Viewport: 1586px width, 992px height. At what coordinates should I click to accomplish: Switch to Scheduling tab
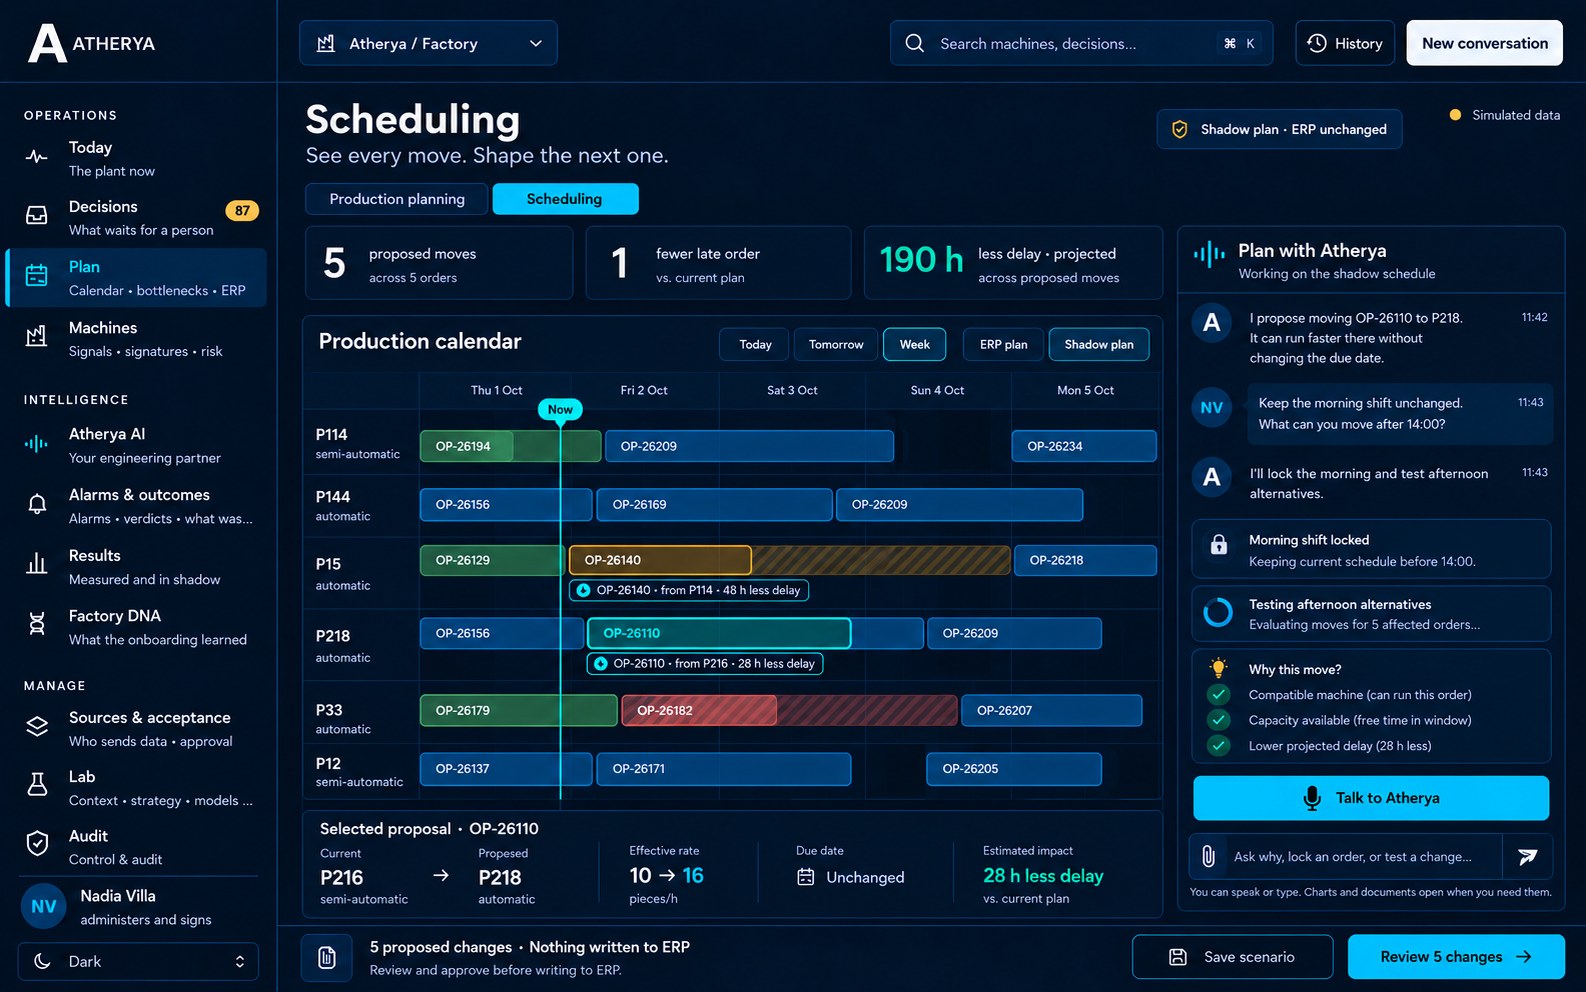click(565, 199)
